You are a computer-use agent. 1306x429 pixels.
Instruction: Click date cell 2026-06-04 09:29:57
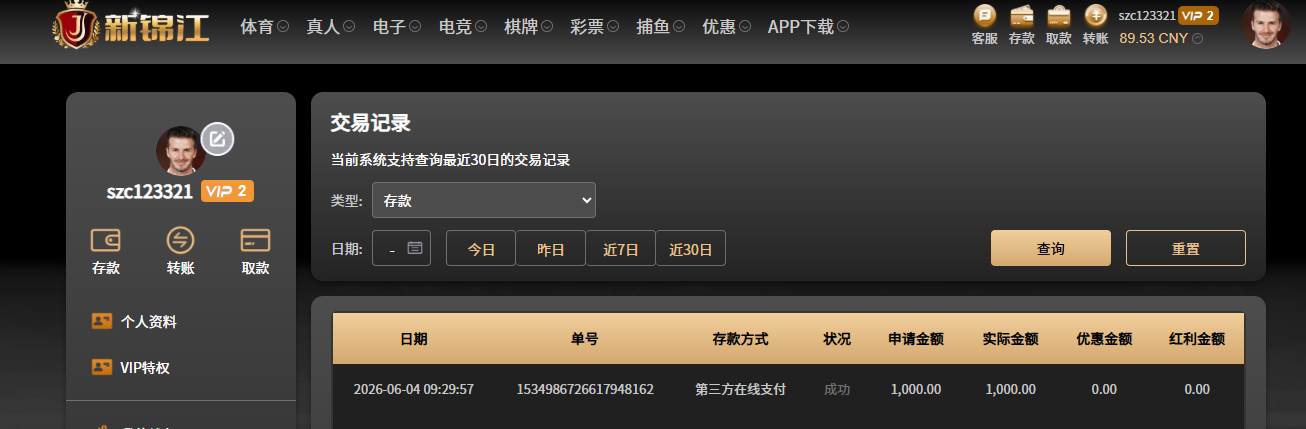[x=413, y=389]
